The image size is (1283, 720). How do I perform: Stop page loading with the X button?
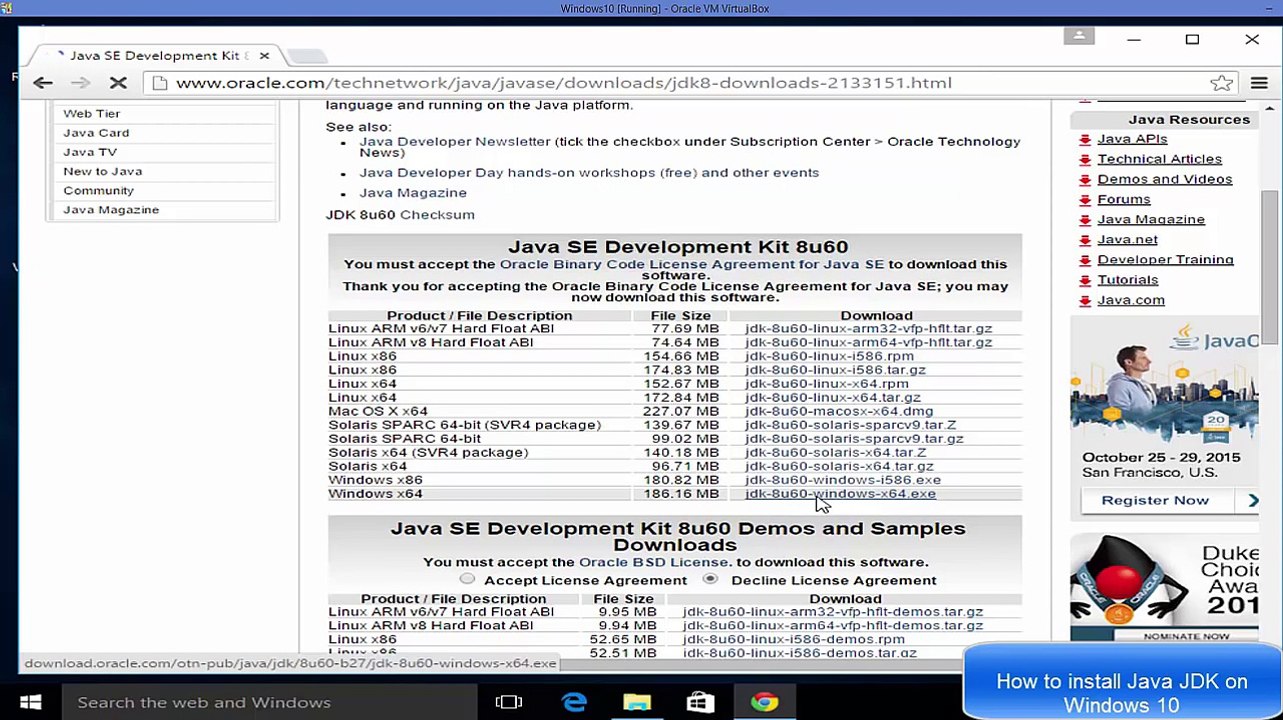117,83
